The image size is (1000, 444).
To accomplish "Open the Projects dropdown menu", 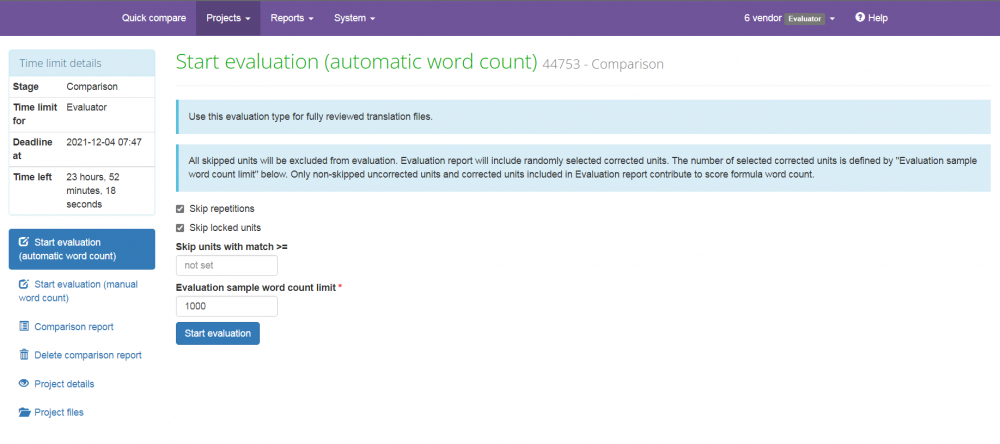I will coord(227,18).
